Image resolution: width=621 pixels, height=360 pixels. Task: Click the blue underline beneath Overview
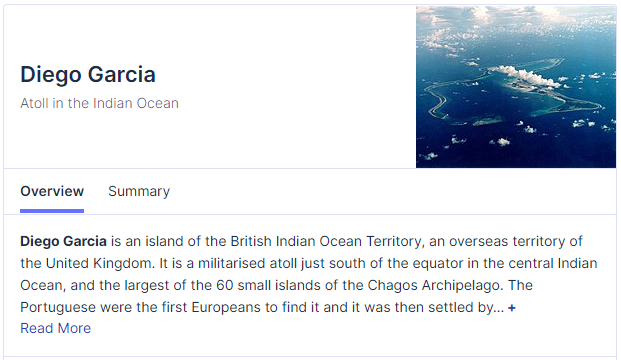pyautogui.click(x=52, y=211)
